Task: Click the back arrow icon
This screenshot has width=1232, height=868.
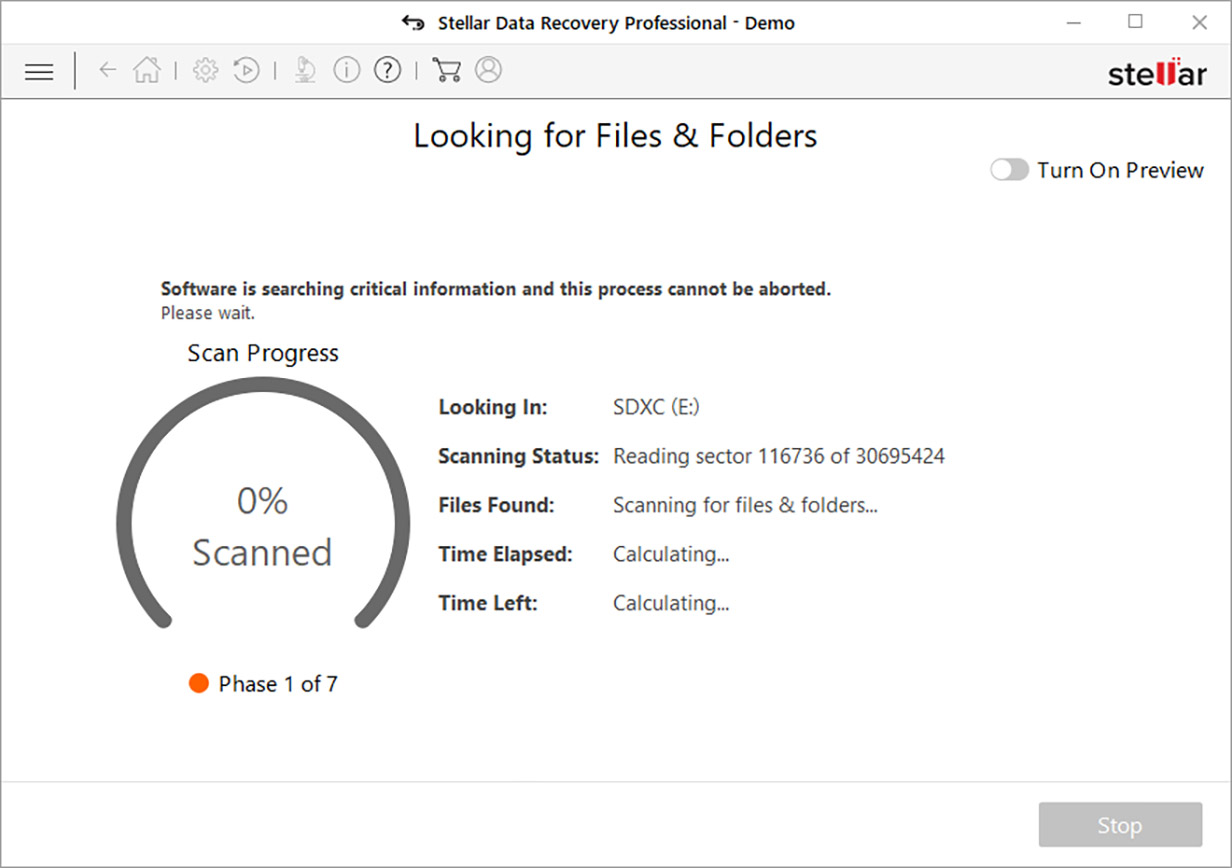Action: pos(107,70)
